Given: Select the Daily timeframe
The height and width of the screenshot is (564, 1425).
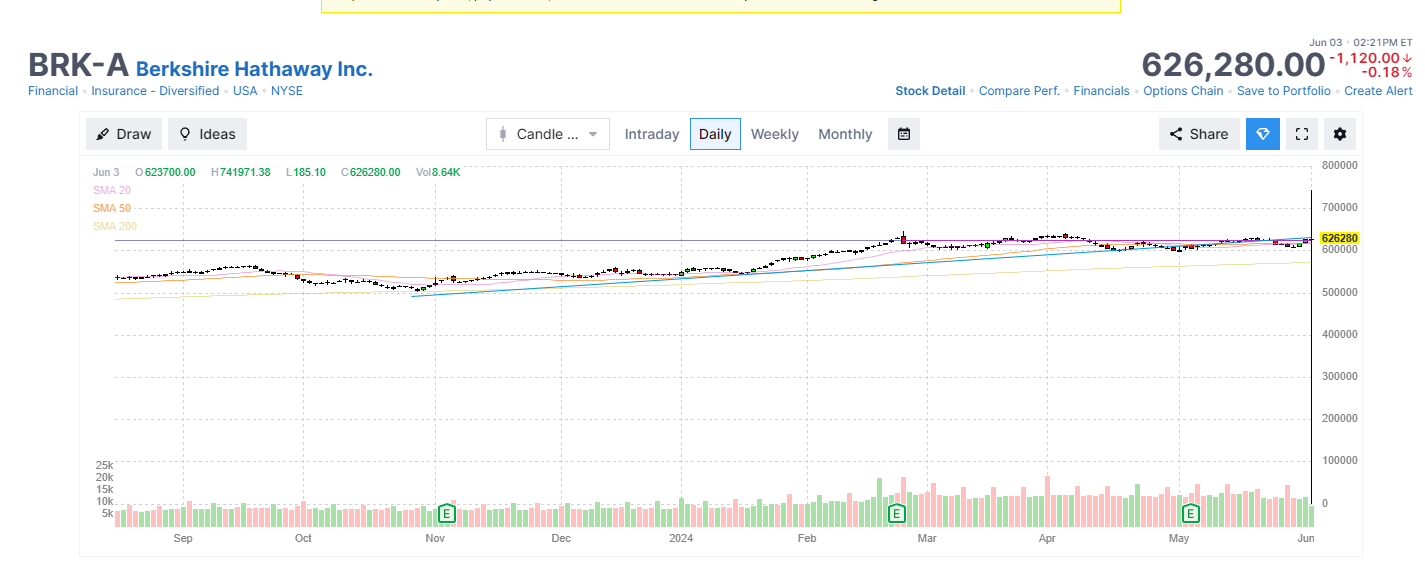Looking at the screenshot, I should [x=715, y=134].
